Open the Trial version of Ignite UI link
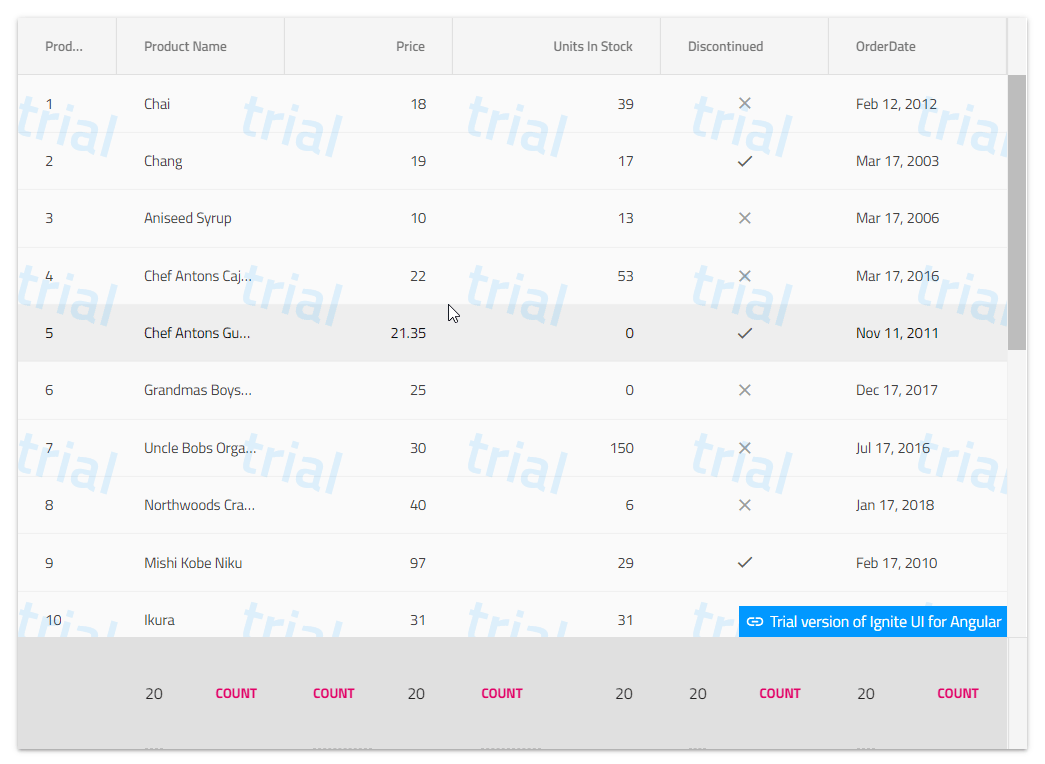The height and width of the screenshot is (764, 1045). coord(884,622)
